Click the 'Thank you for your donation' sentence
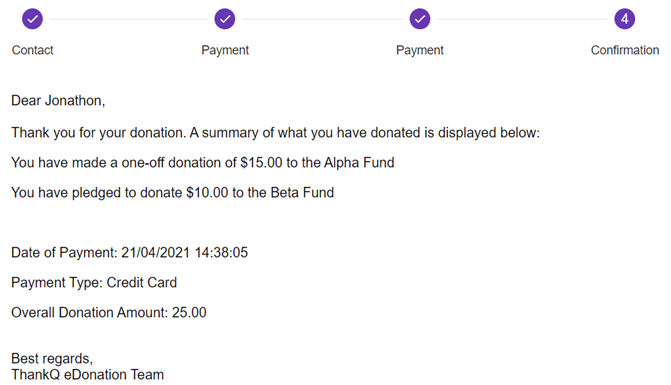 click(276, 133)
